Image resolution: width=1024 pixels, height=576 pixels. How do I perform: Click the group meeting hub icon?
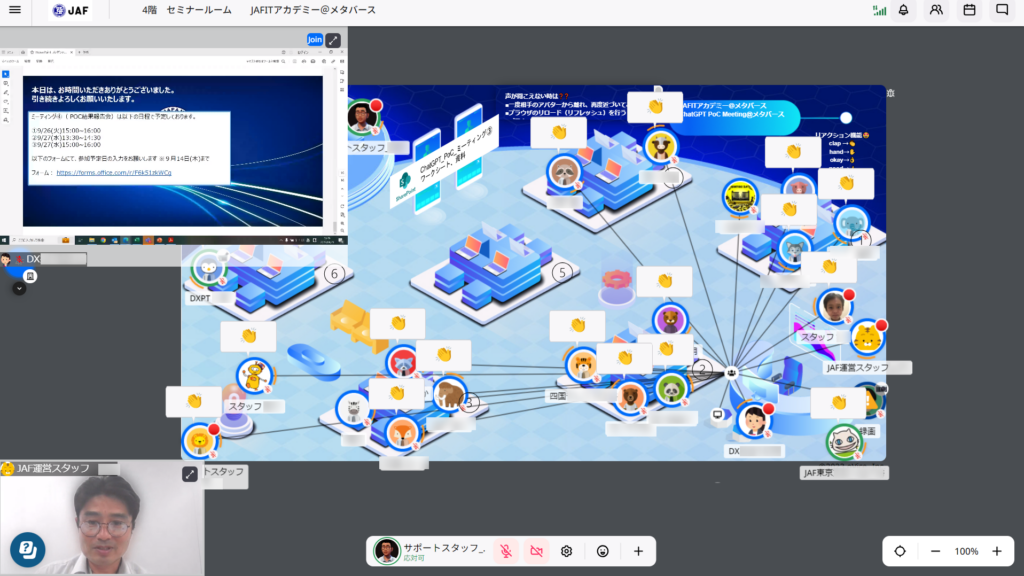731,373
